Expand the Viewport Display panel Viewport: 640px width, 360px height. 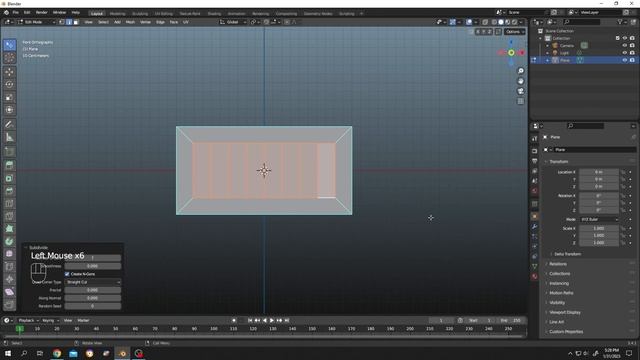click(x=564, y=312)
